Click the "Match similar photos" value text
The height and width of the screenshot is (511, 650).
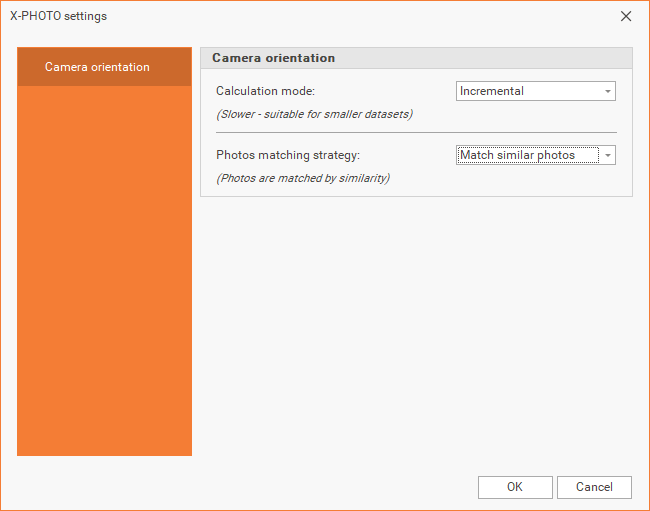click(x=517, y=155)
